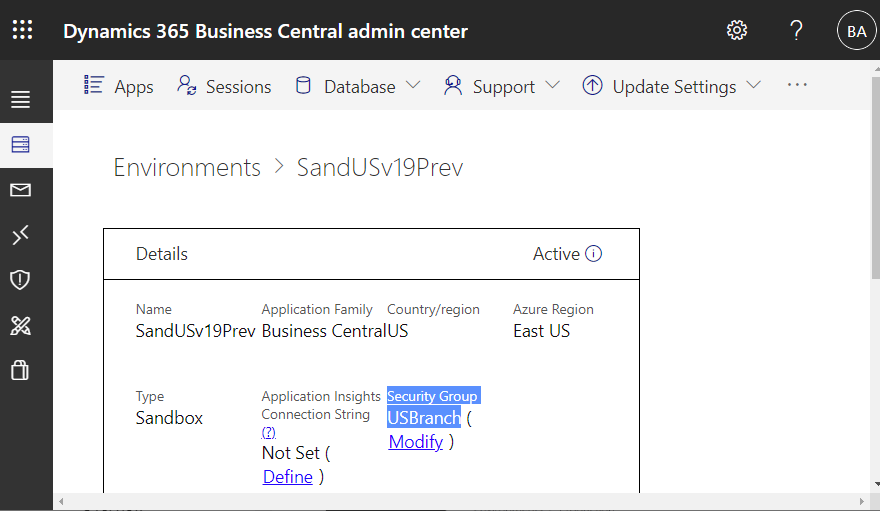Open the Update Settings menu label
880x511 pixels.
click(x=674, y=87)
